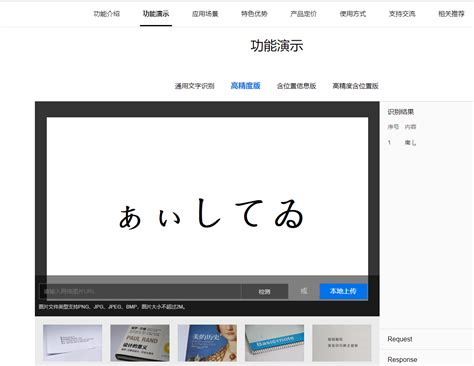The image size is (474, 366).
Task: Select the spiral notebook sample thumbnail
Action: pyautogui.click(x=274, y=343)
